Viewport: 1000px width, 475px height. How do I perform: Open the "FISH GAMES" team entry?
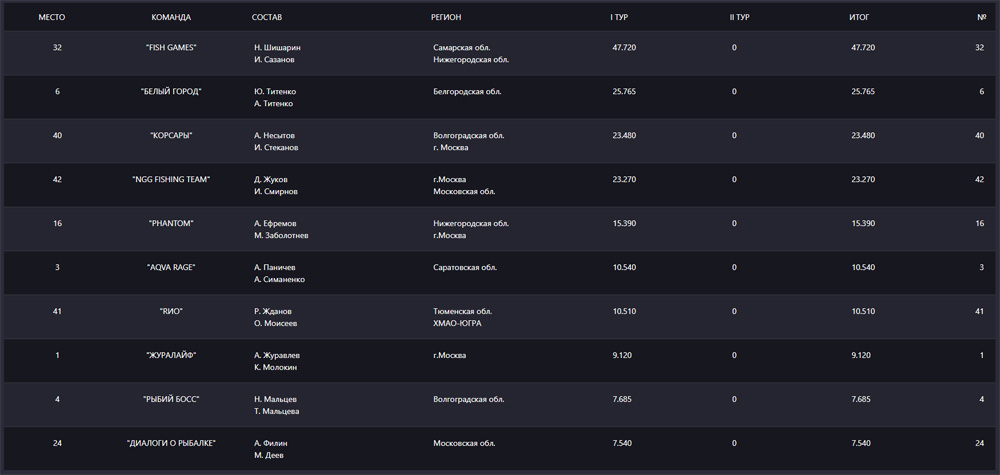click(x=171, y=47)
